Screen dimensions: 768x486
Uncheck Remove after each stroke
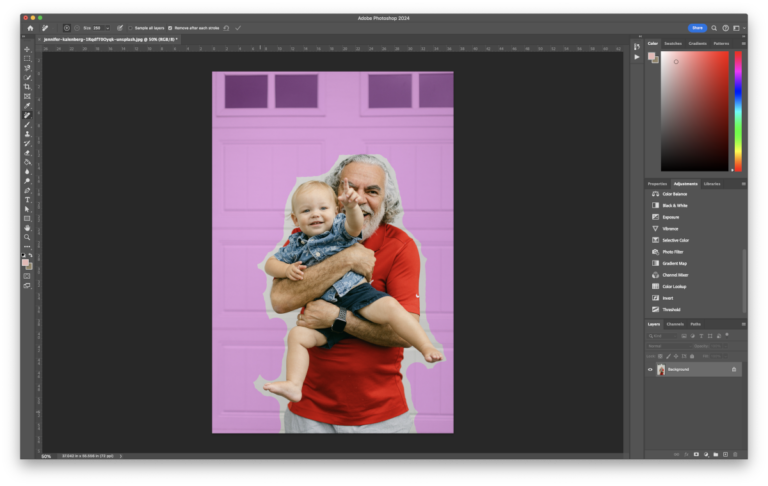point(170,28)
